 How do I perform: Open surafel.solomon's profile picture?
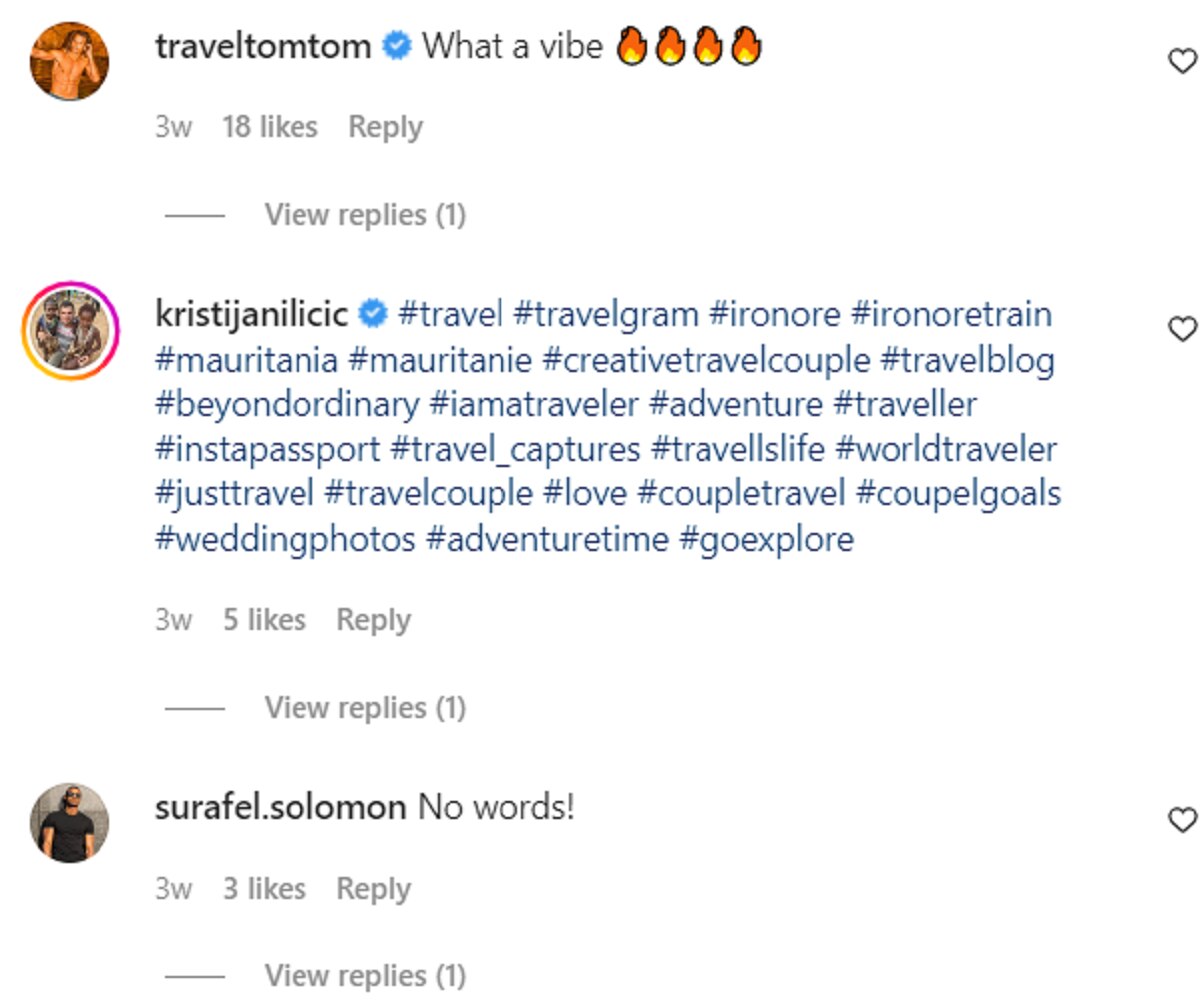pos(69,822)
